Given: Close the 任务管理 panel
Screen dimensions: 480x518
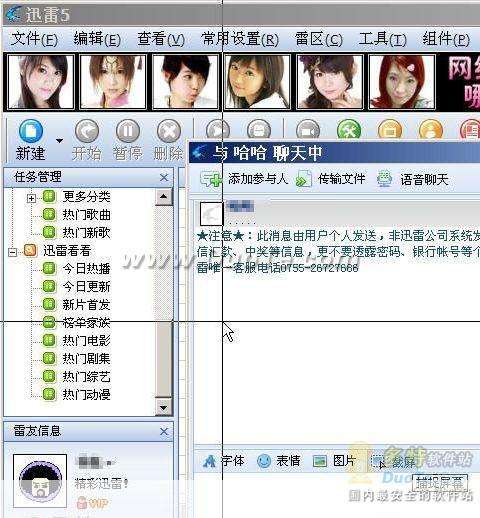Looking at the screenshot, I should click(x=164, y=177).
